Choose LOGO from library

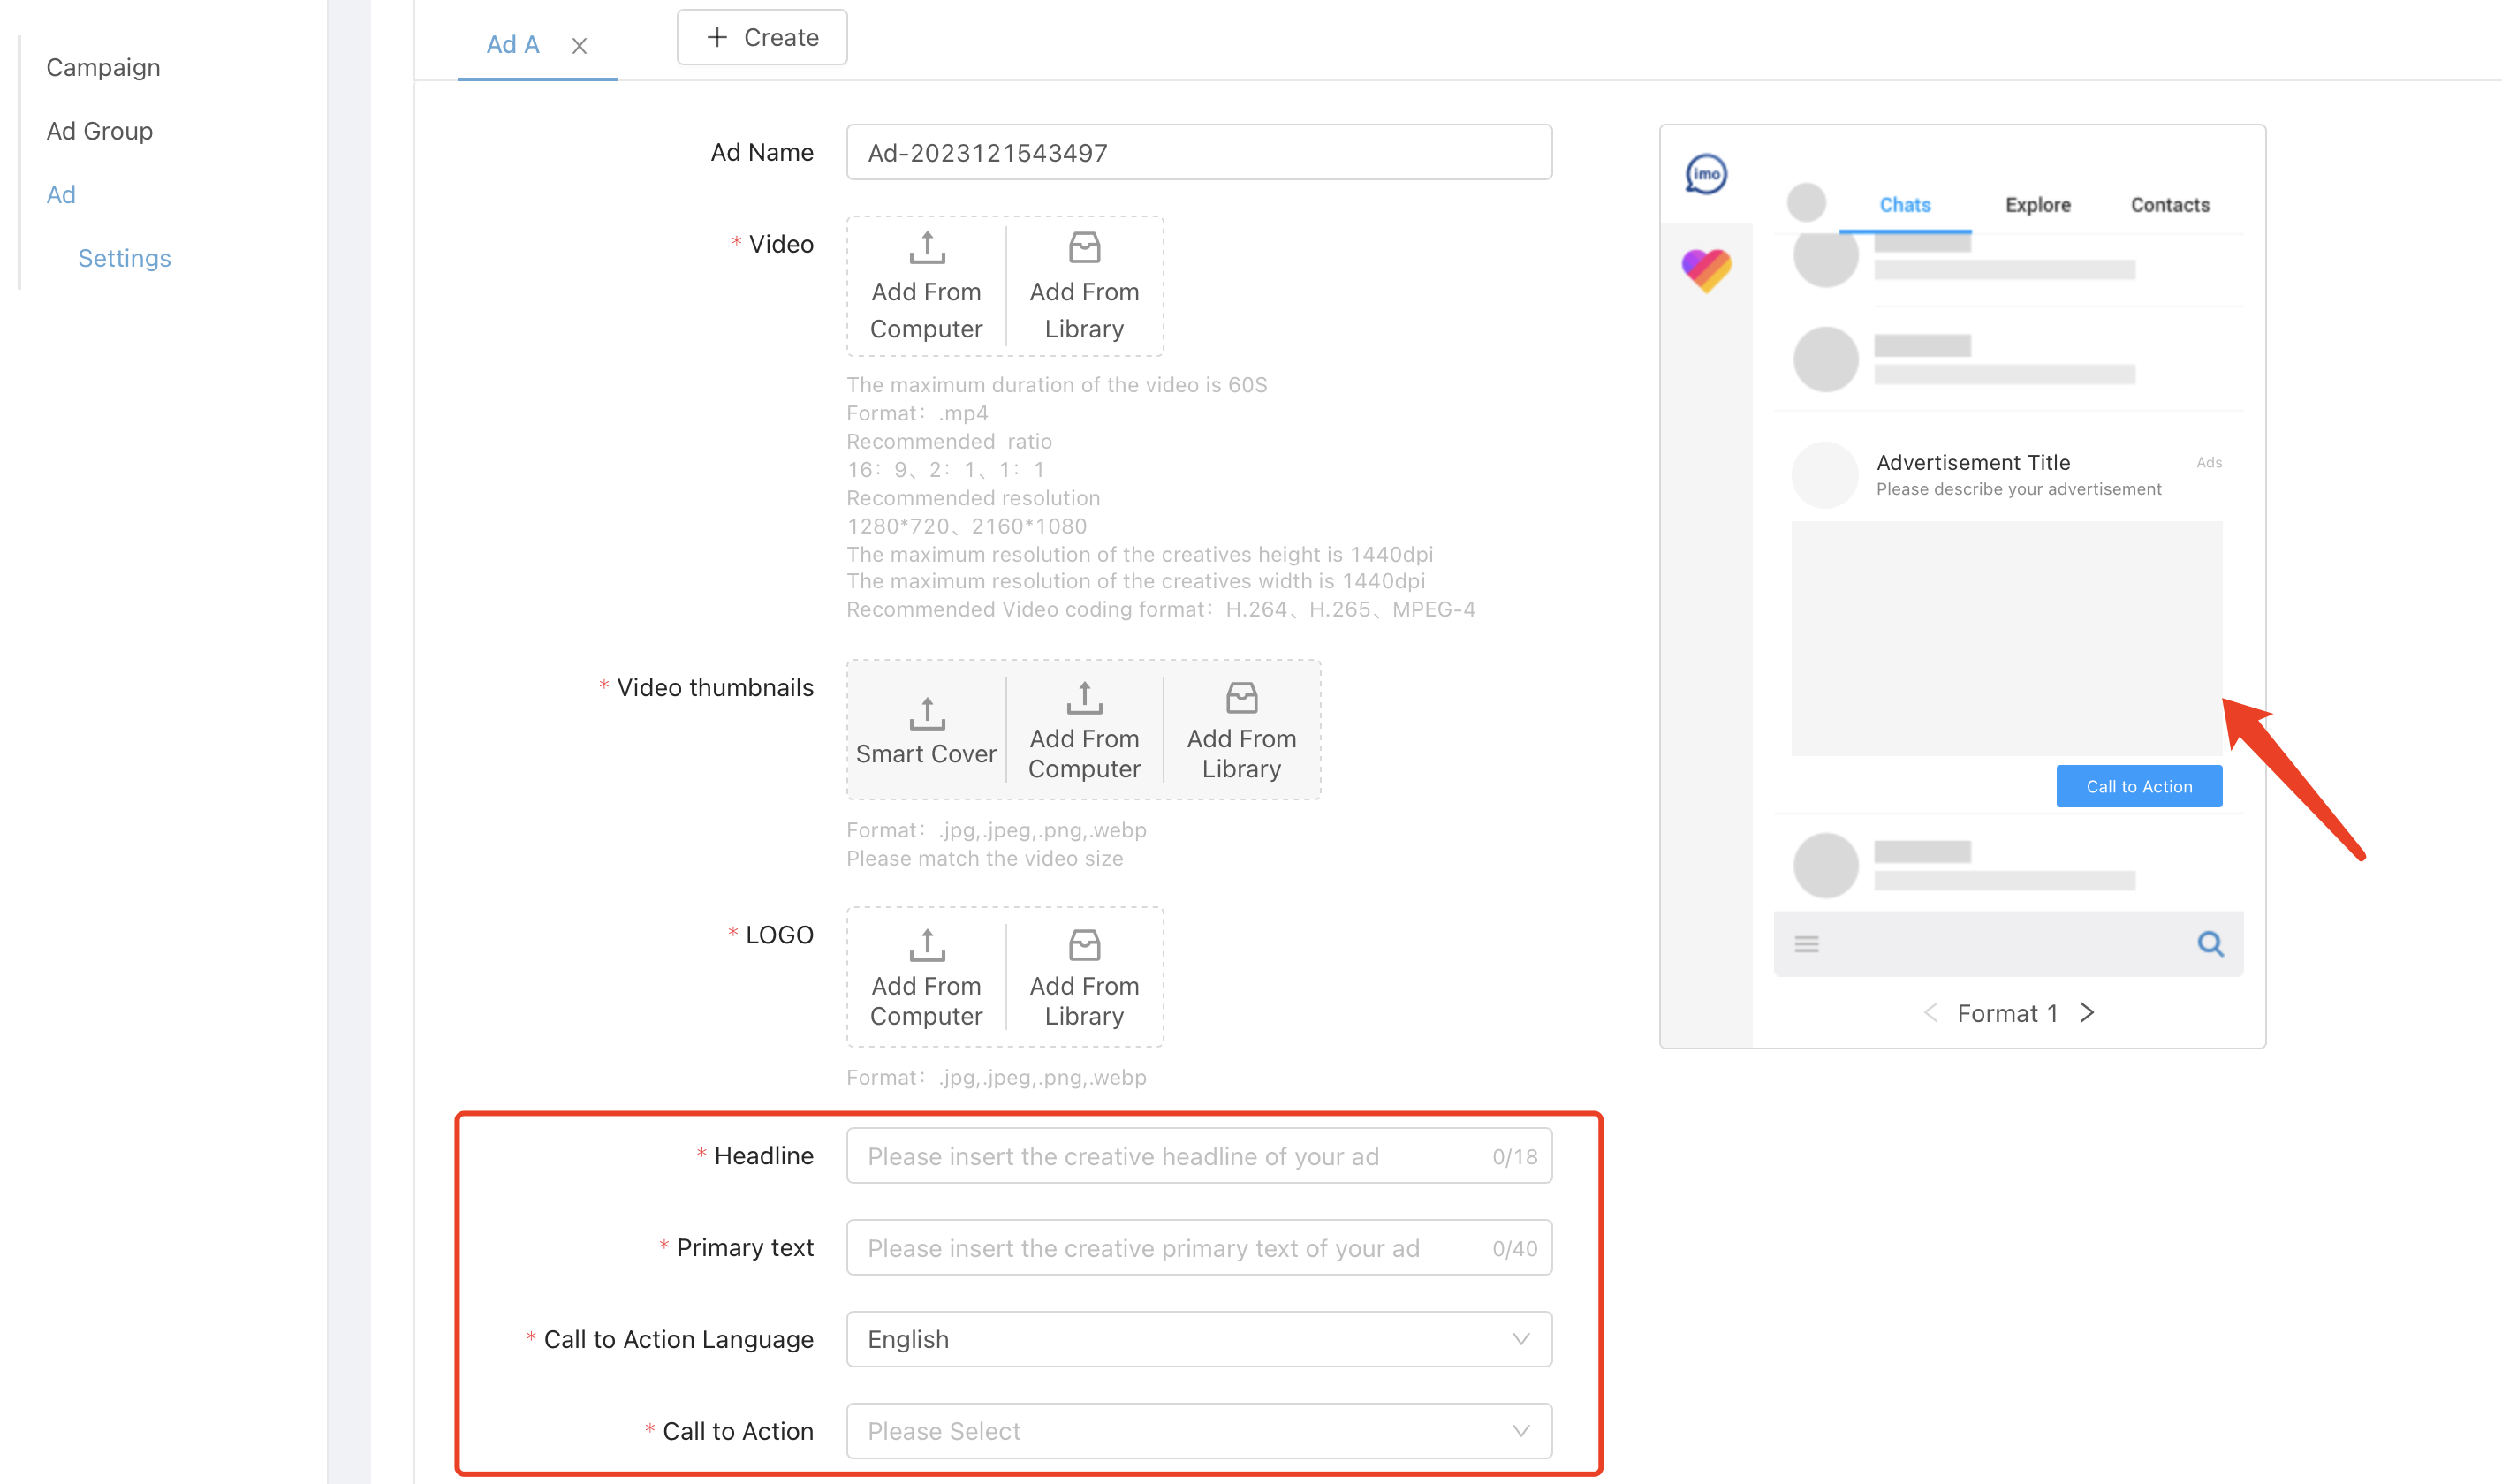[x=1084, y=977]
